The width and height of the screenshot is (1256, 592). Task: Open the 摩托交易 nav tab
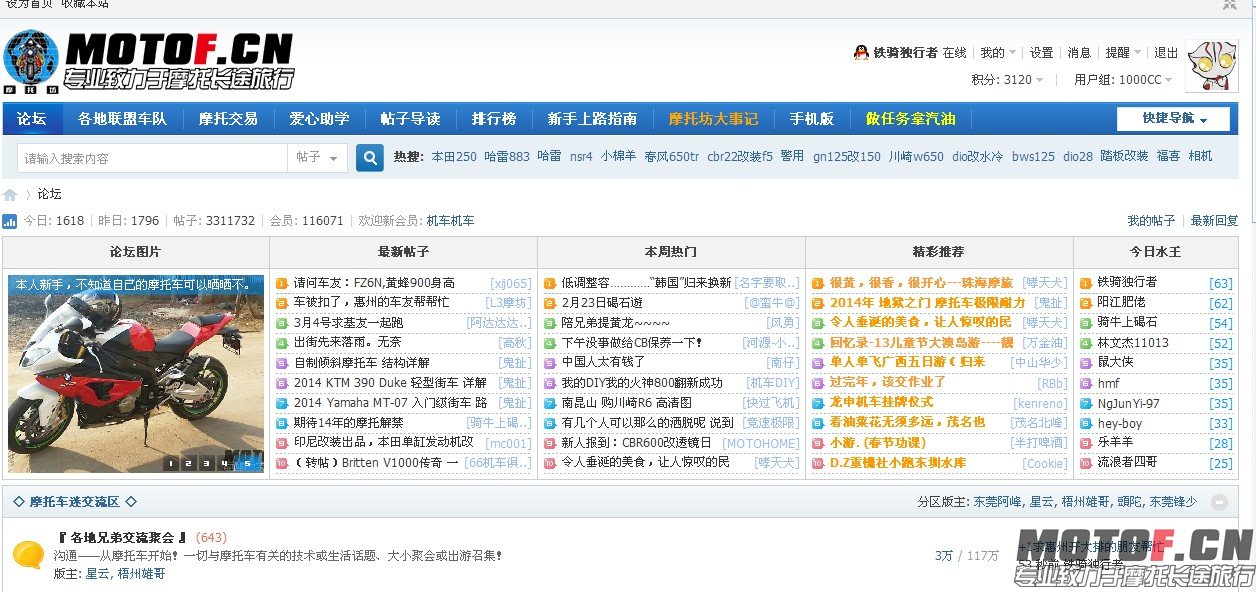coord(228,119)
